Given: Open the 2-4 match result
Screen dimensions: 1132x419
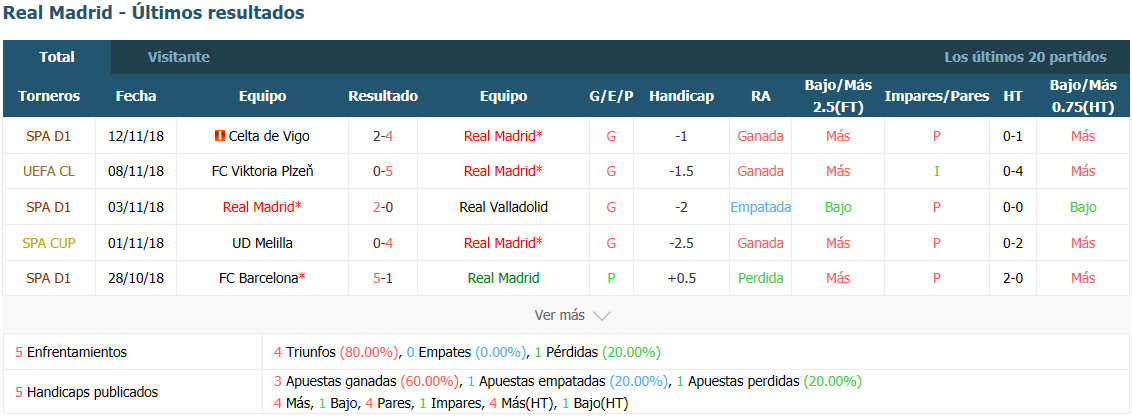Looking at the screenshot, I should click(383, 136).
